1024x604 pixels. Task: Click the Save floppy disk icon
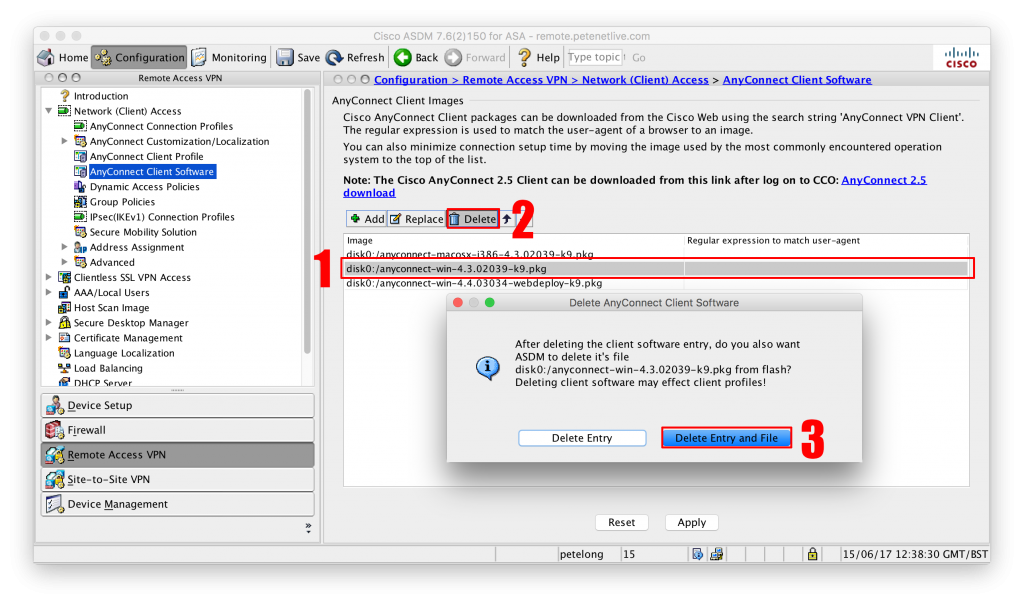point(285,57)
